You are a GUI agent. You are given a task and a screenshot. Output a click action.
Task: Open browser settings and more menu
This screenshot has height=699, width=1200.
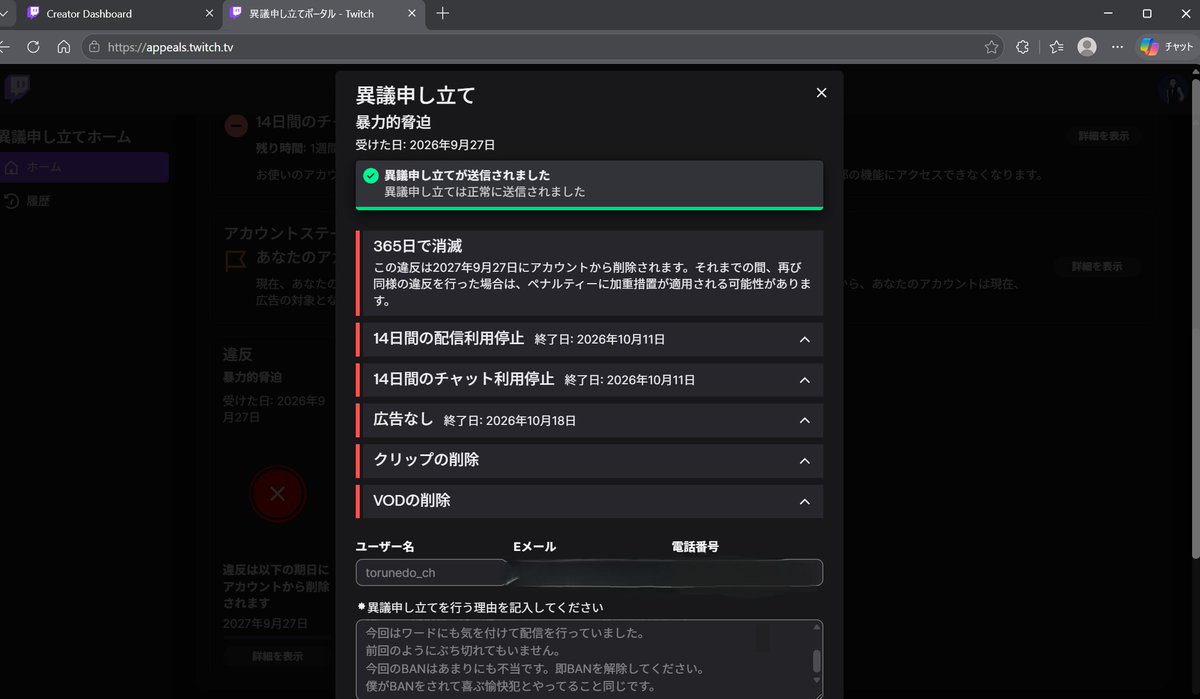click(x=1117, y=47)
